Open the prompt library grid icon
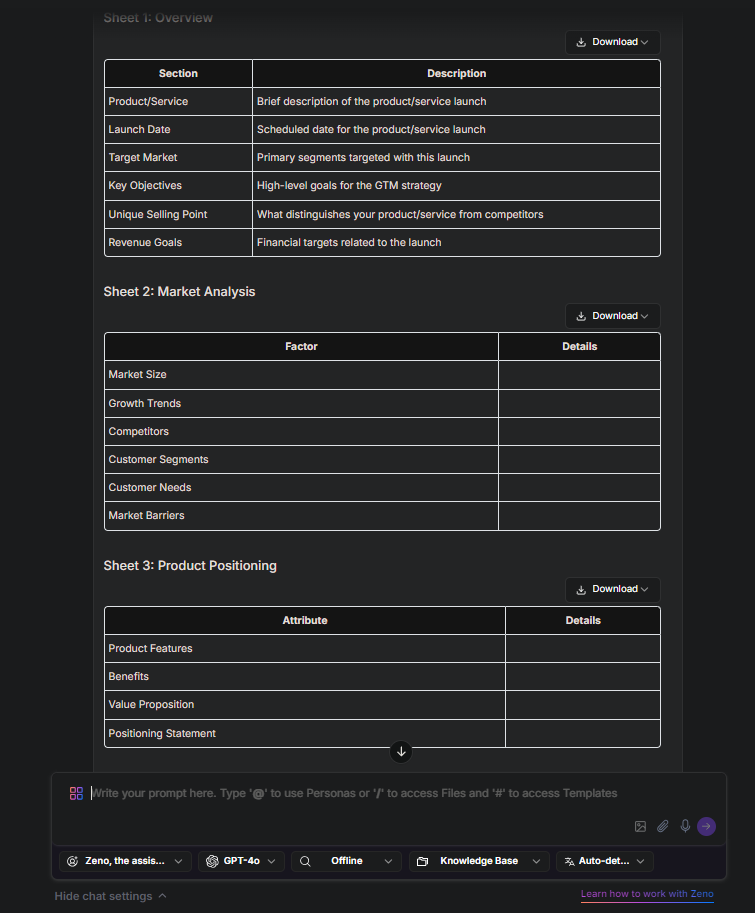 tap(76, 793)
